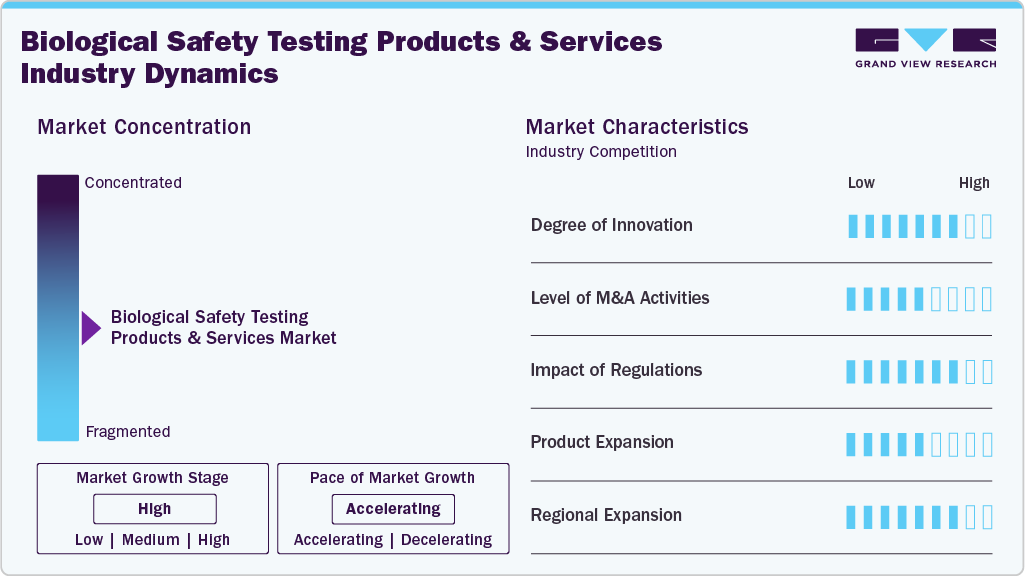
Task: Click the Level of M&A Activities rating bars
Action: 919,299
